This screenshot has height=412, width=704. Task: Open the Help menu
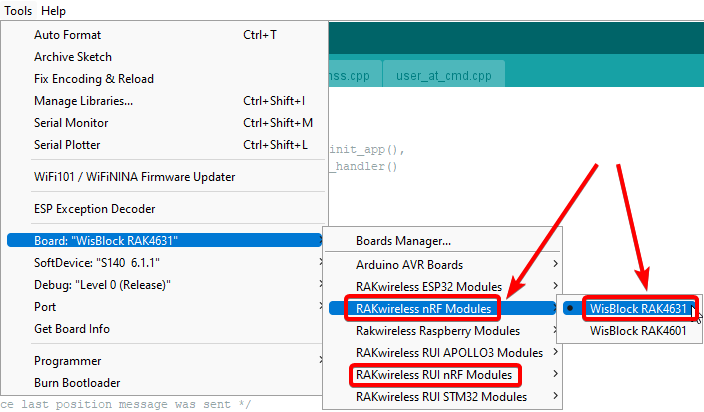point(54,11)
